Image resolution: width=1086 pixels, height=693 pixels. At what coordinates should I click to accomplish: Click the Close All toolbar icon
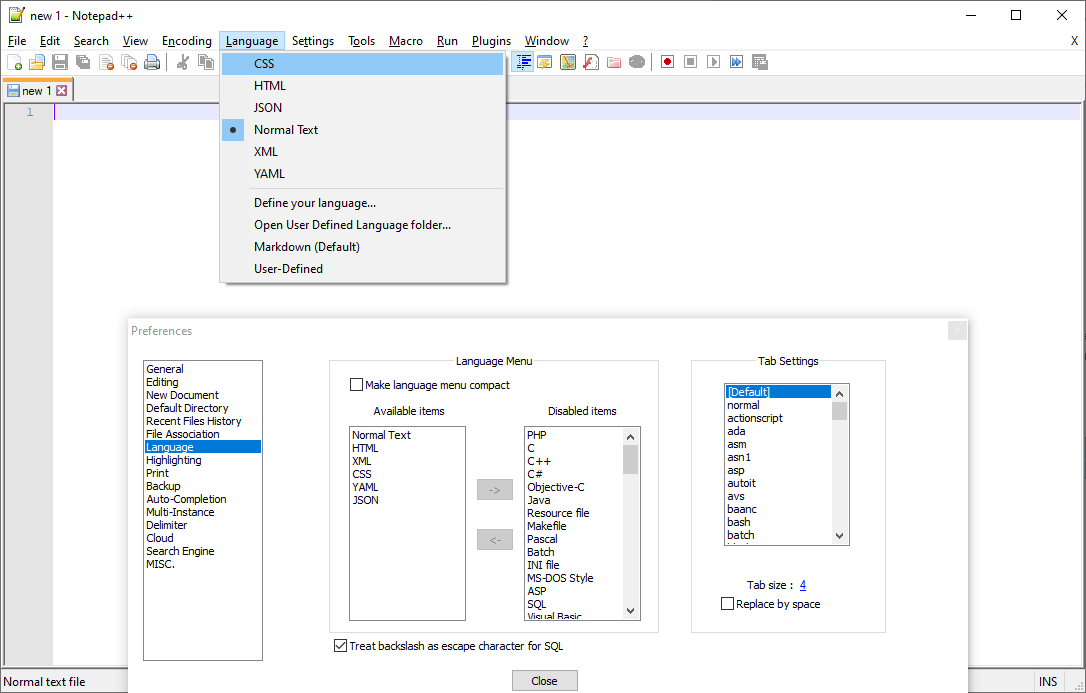129,62
